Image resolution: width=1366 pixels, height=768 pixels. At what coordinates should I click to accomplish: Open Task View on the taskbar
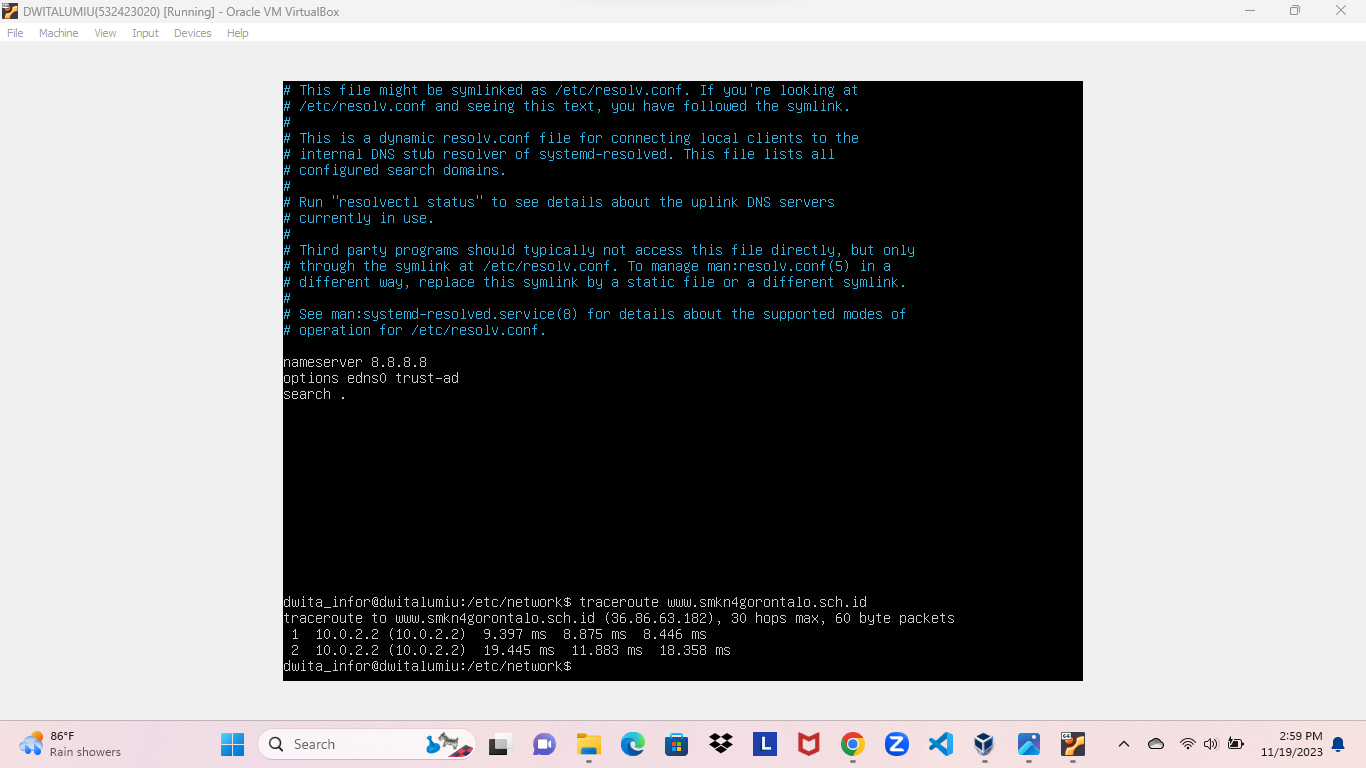tap(499, 744)
